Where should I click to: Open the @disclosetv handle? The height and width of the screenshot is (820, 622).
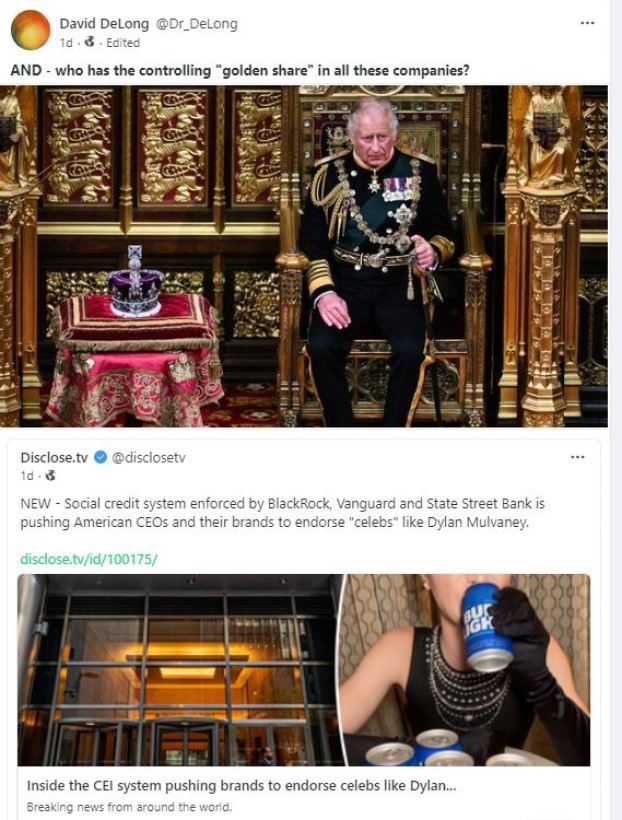(149, 458)
